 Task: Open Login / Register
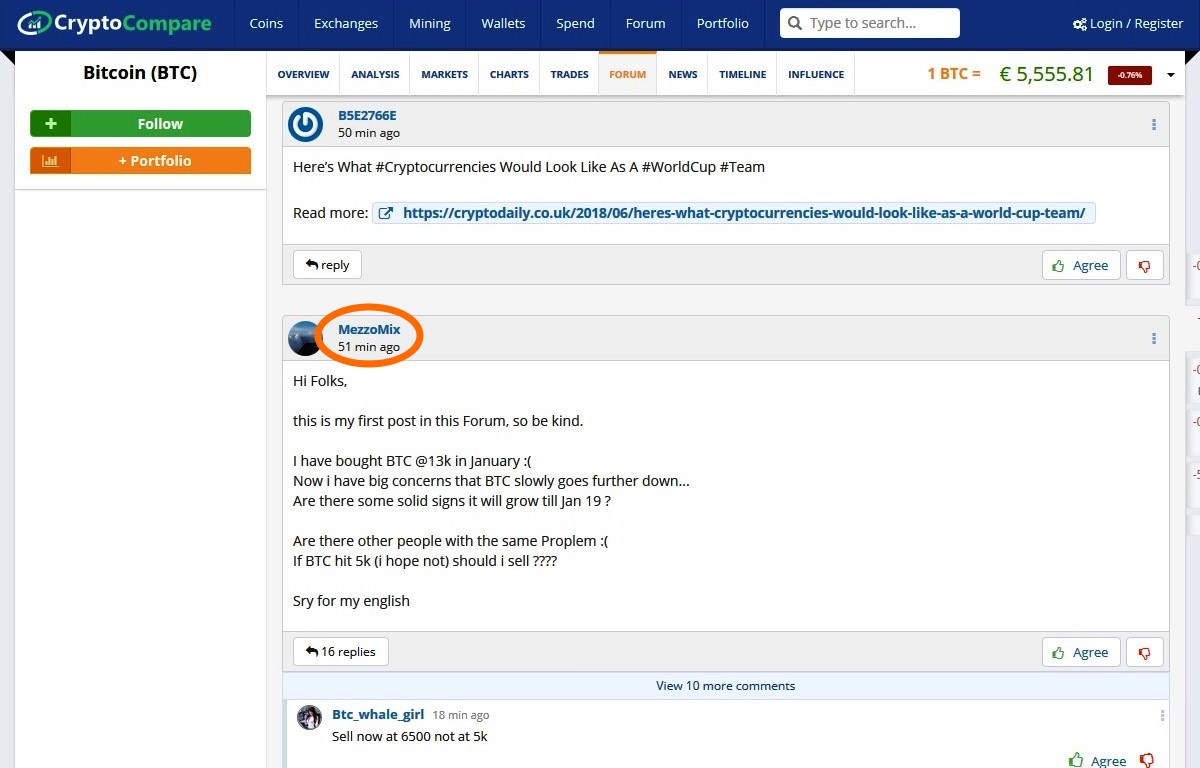[x=1128, y=24]
